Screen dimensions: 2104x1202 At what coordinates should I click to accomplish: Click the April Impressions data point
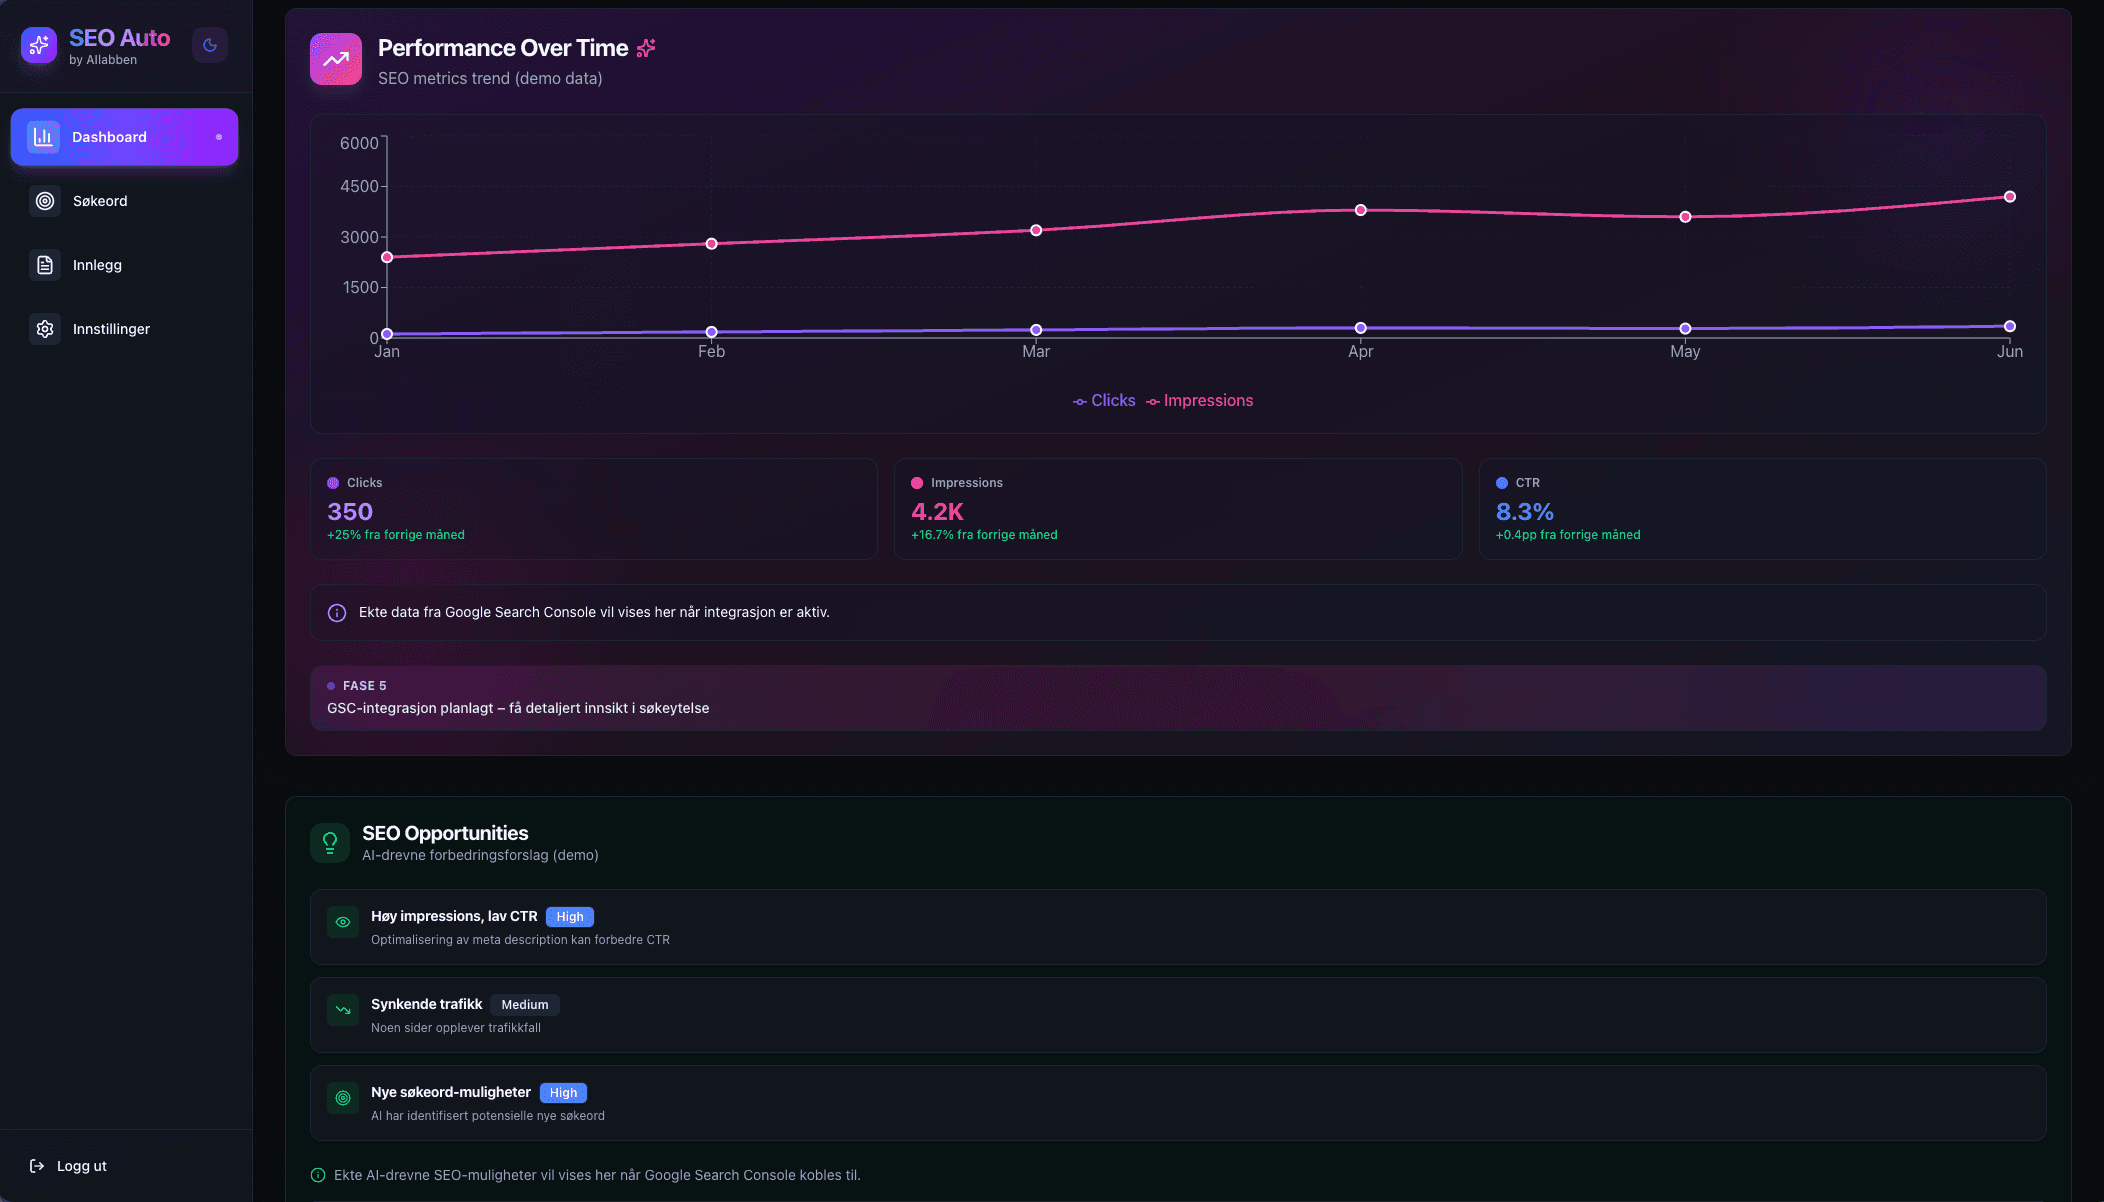[1360, 210]
